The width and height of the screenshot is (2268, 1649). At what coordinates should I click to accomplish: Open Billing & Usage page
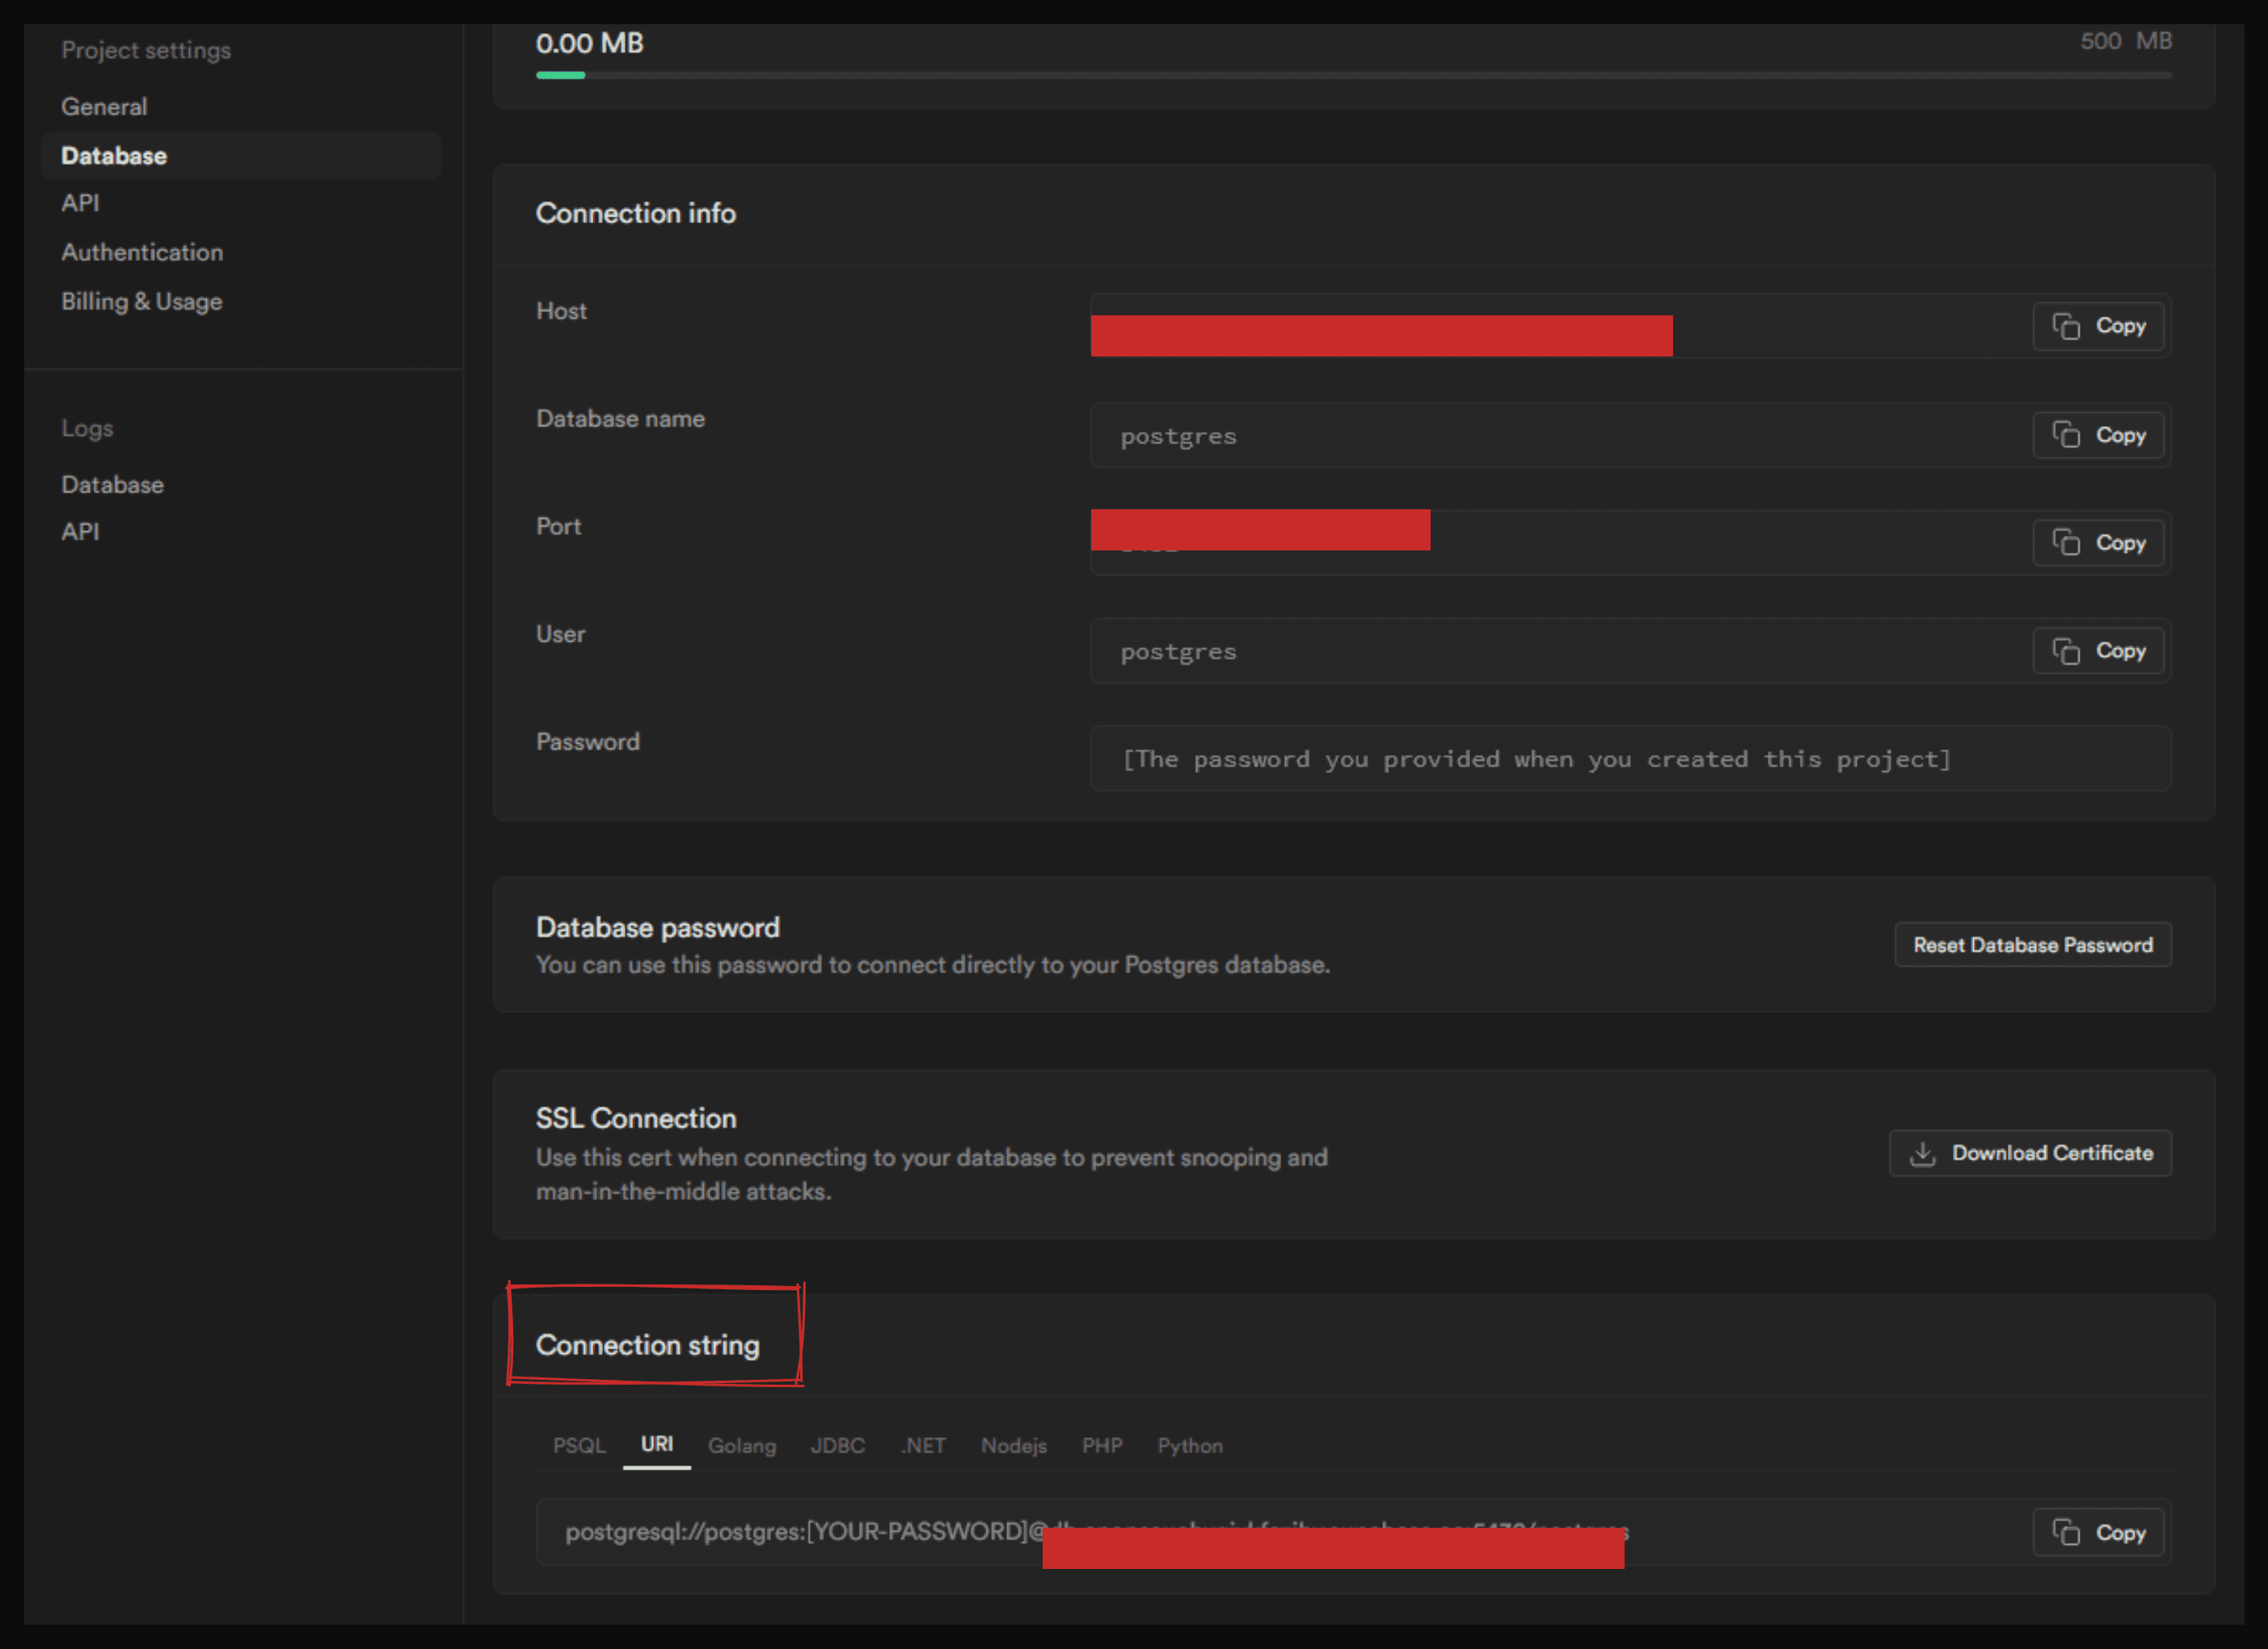click(x=141, y=302)
